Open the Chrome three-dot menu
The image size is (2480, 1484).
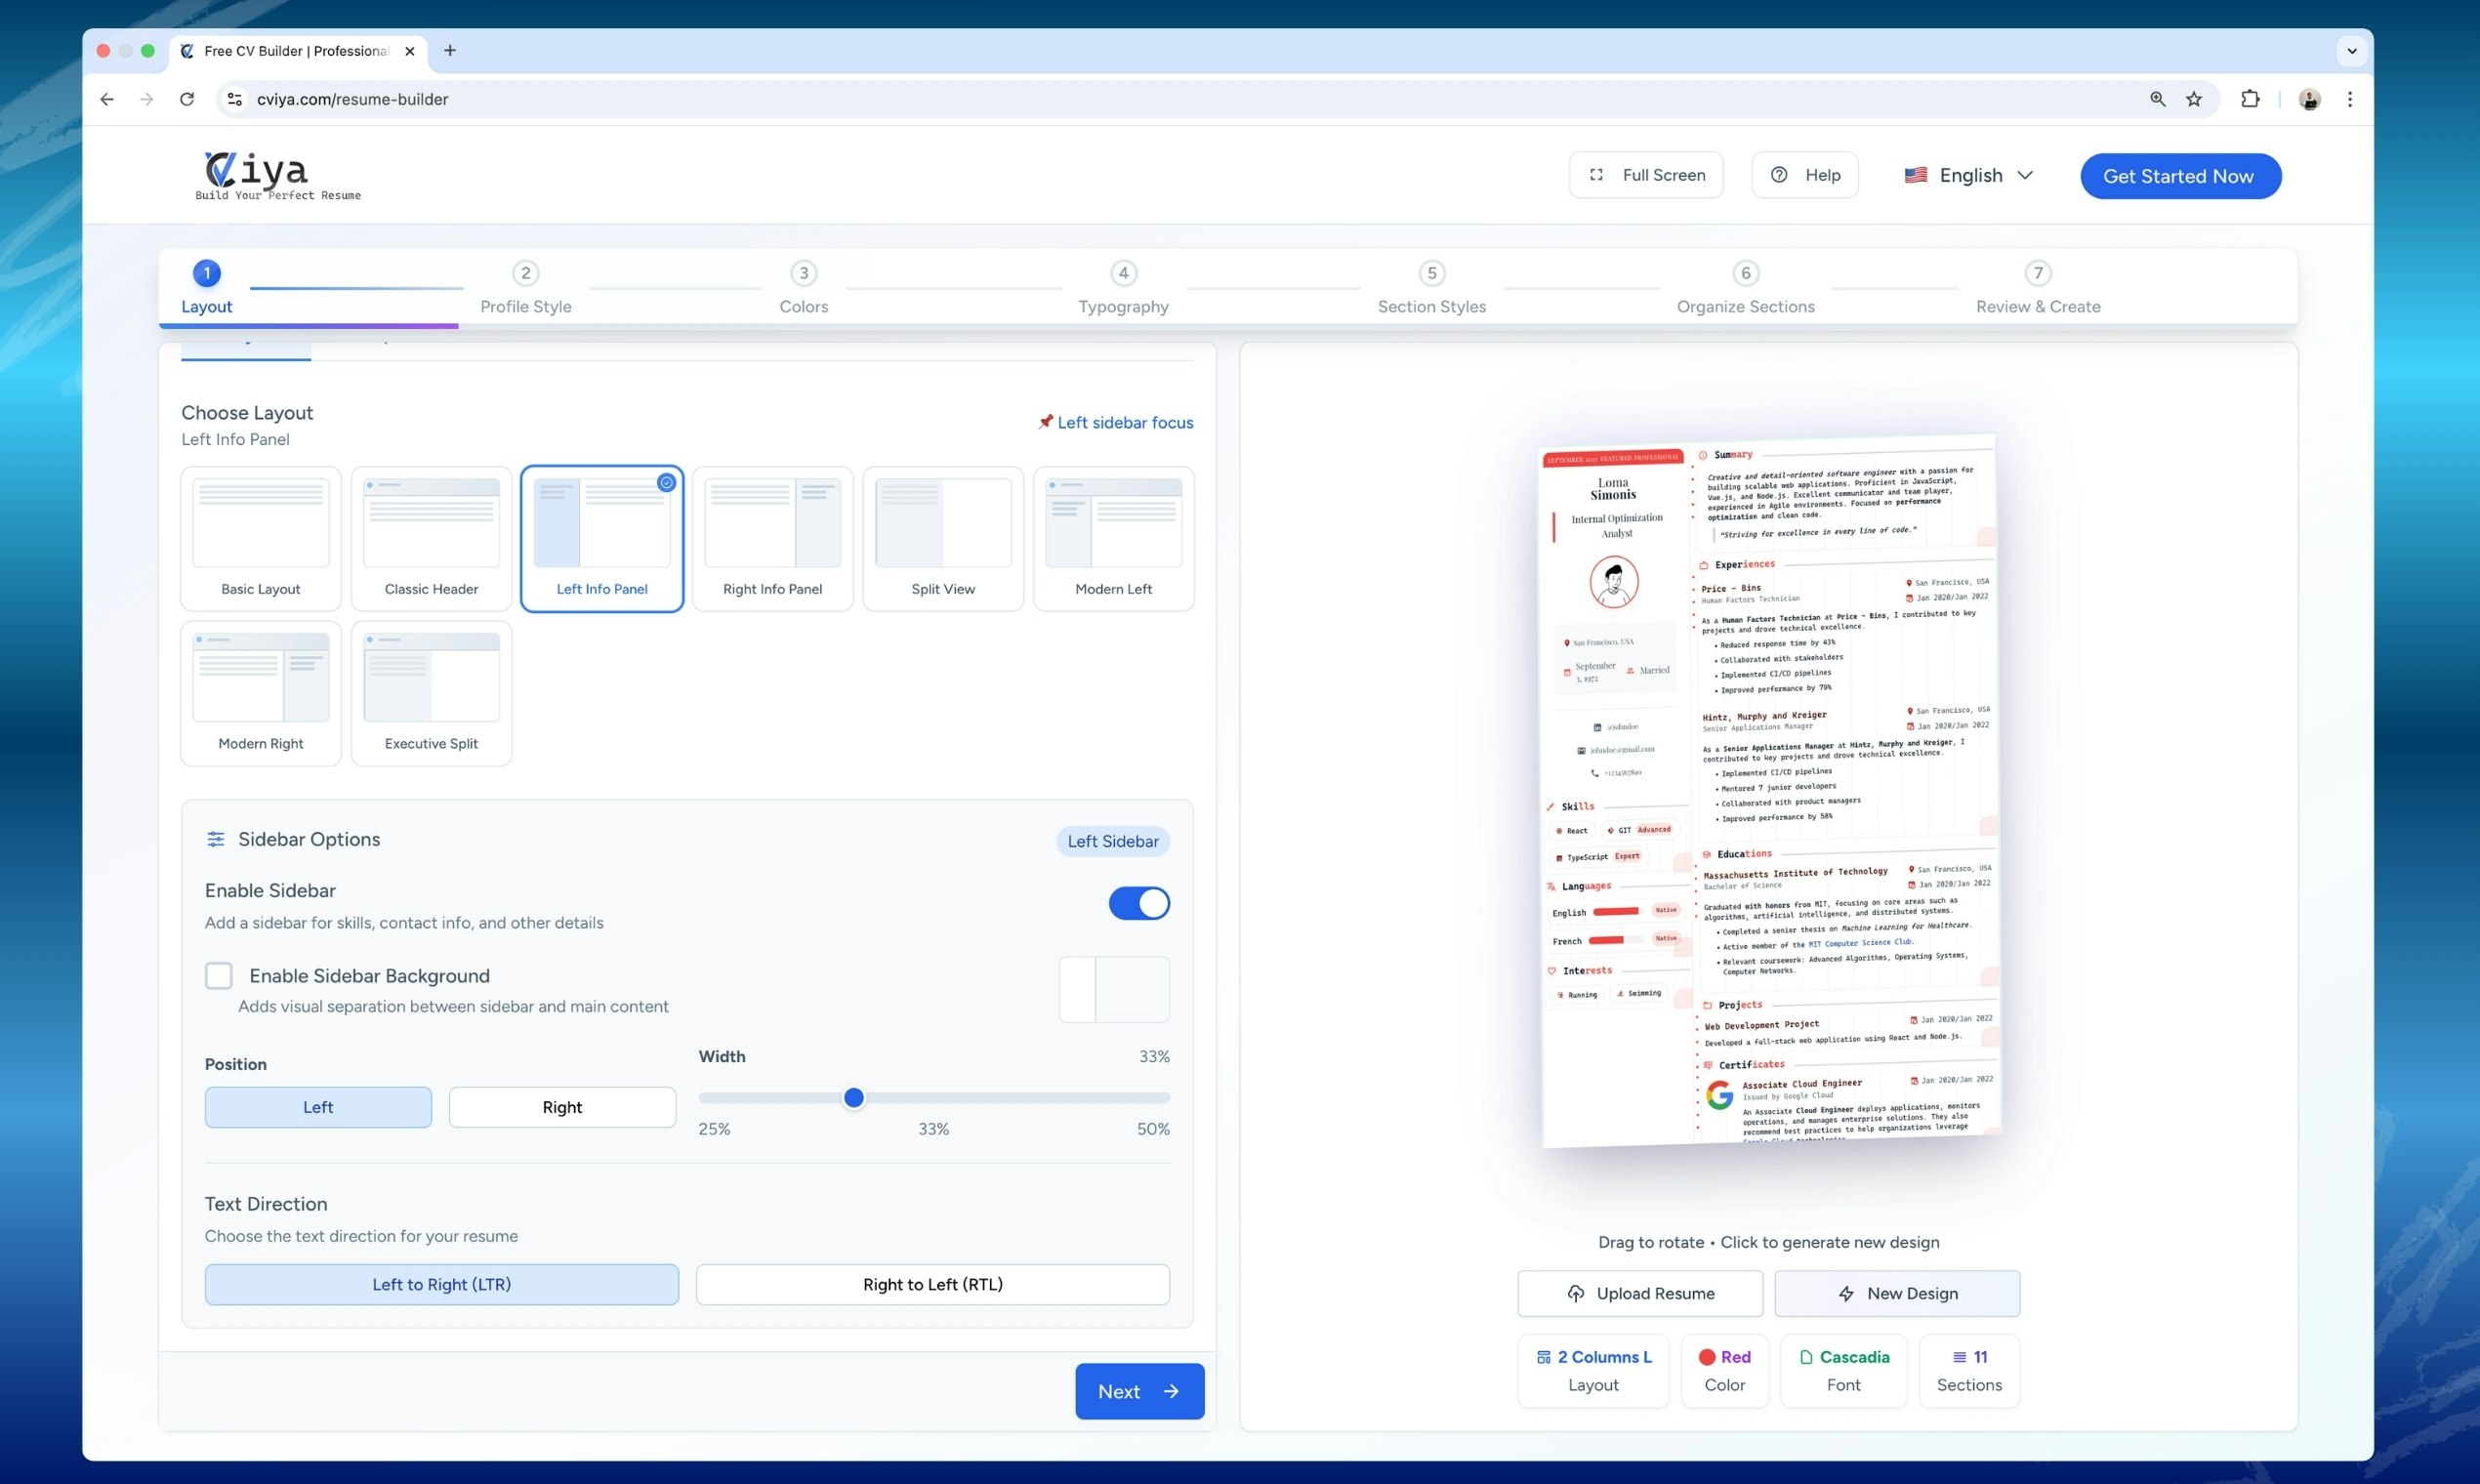point(2350,99)
